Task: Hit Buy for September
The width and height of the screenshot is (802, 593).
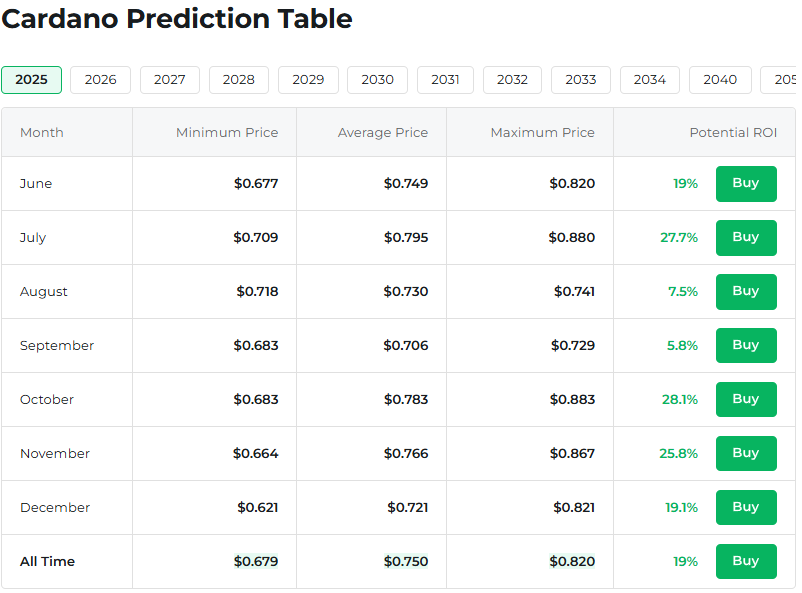Action: click(746, 346)
